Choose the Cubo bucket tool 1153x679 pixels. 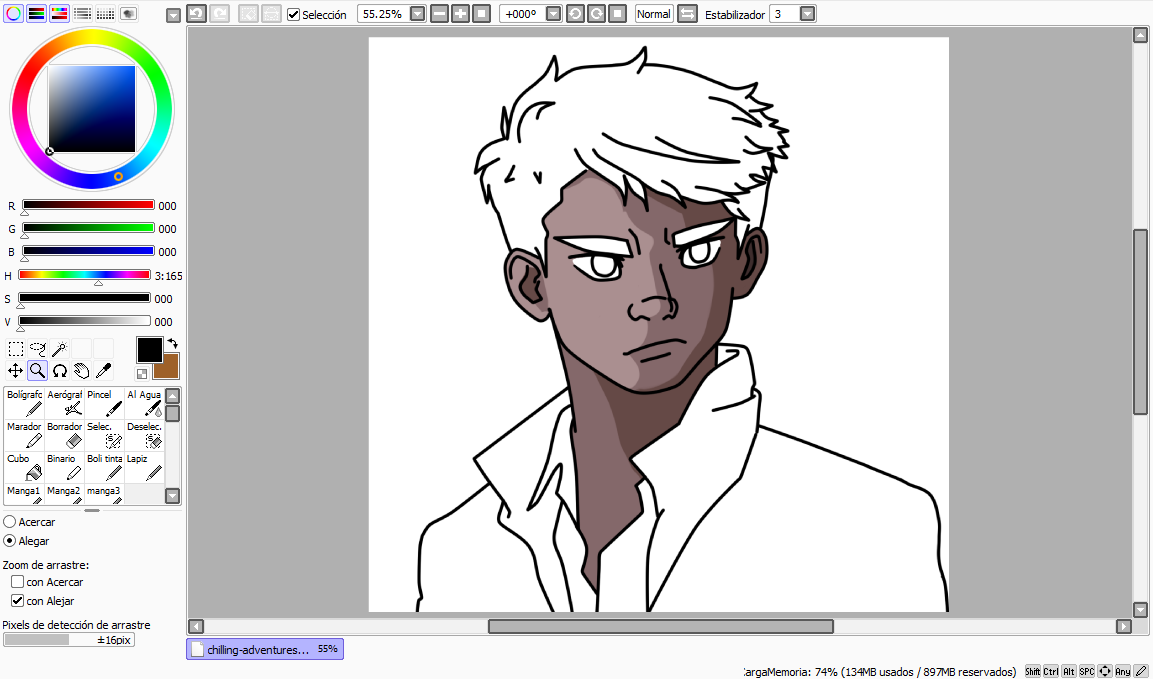(24, 467)
